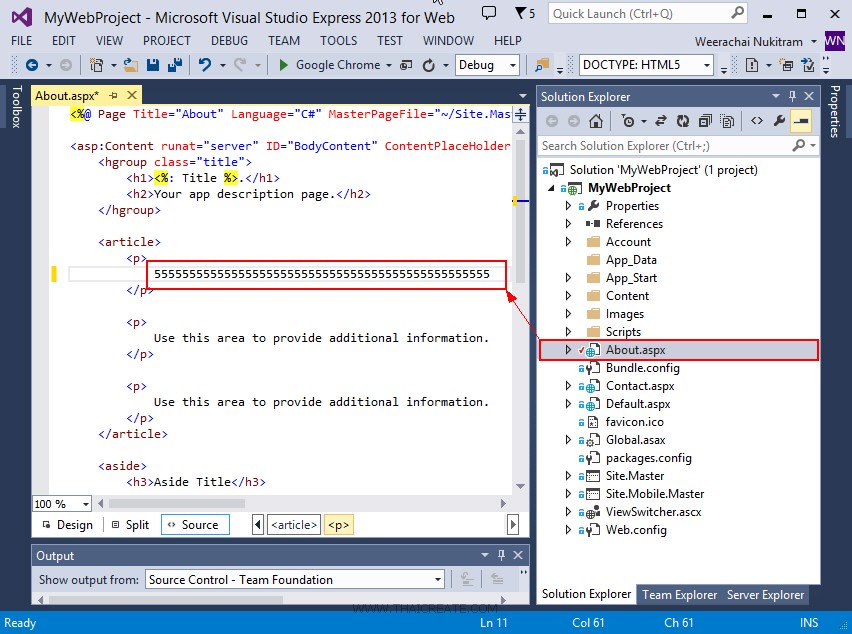Image resolution: width=852 pixels, height=634 pixels.
Task: Click the Pending Changes Filter icon in Solution Explorer
Action: tap(628, 121)
